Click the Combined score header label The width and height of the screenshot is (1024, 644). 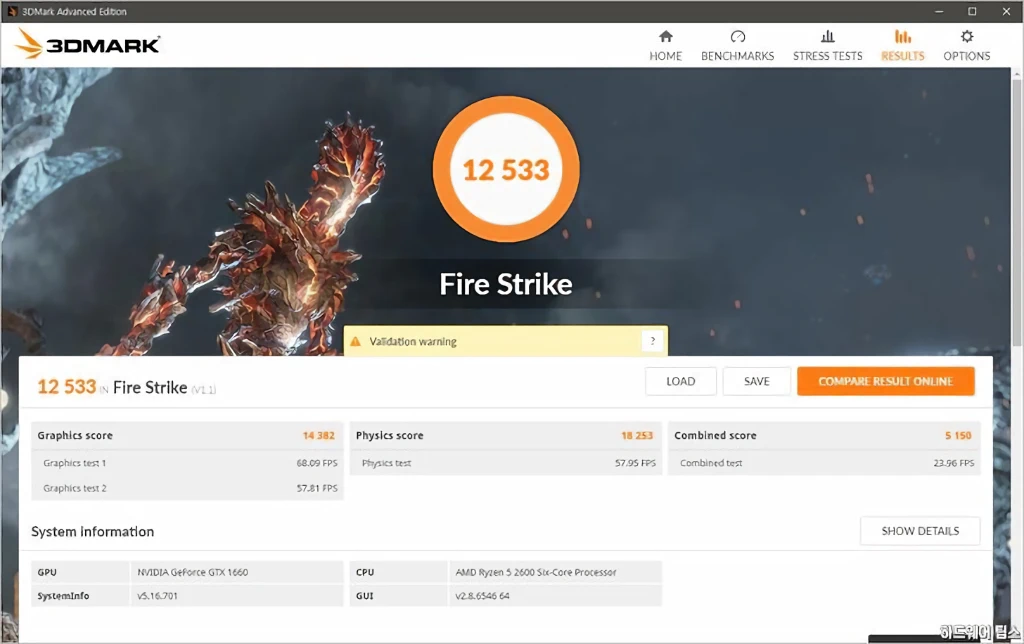click(715, 436)
